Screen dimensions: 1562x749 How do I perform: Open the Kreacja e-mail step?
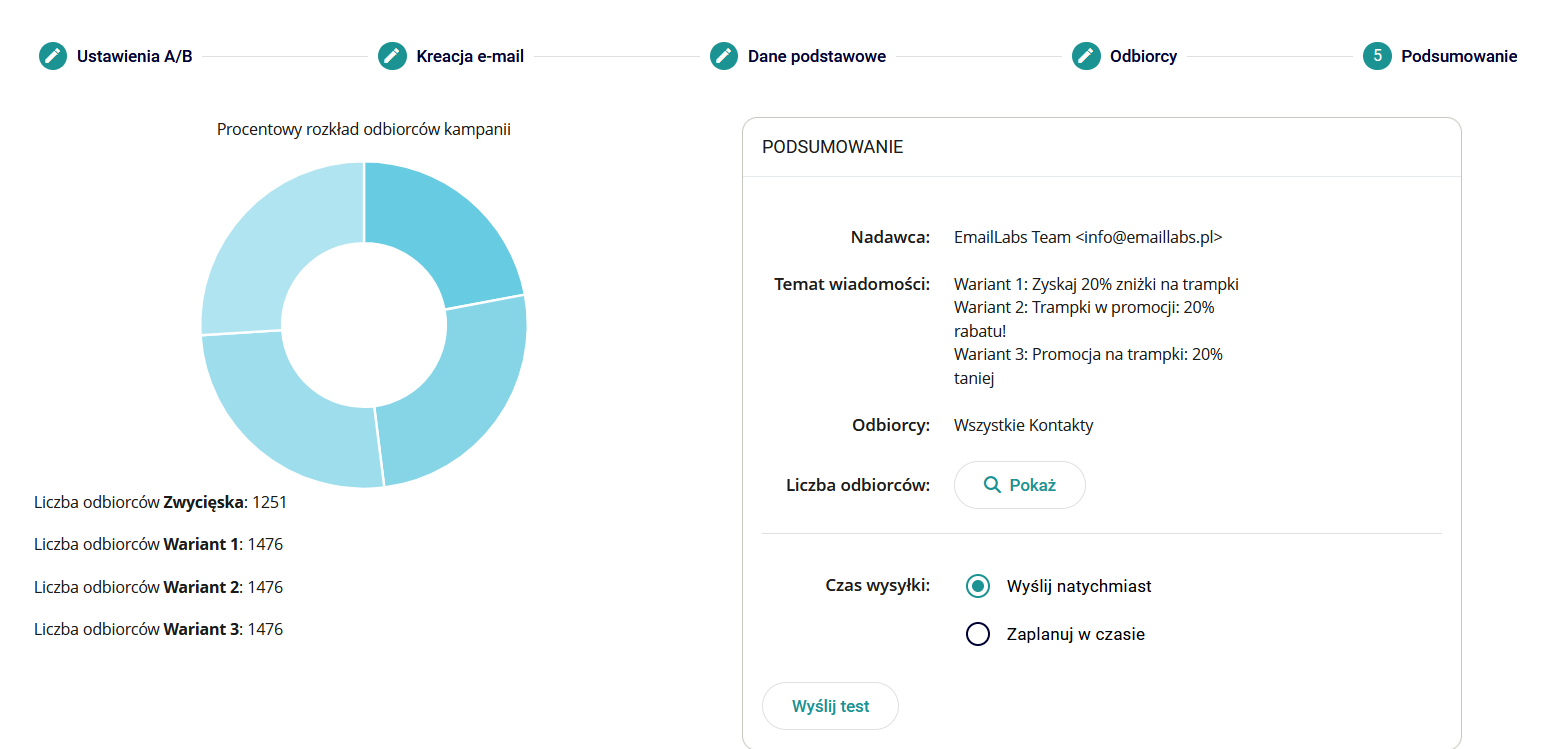[470, 56]
